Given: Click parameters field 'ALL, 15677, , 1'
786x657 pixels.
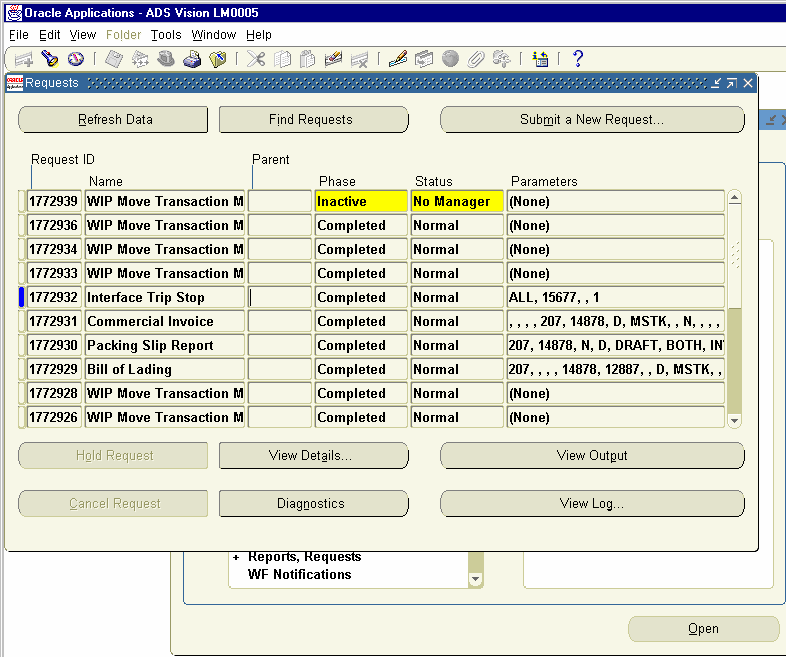Looking at the screenshot, I should click(x=616, y=297).
